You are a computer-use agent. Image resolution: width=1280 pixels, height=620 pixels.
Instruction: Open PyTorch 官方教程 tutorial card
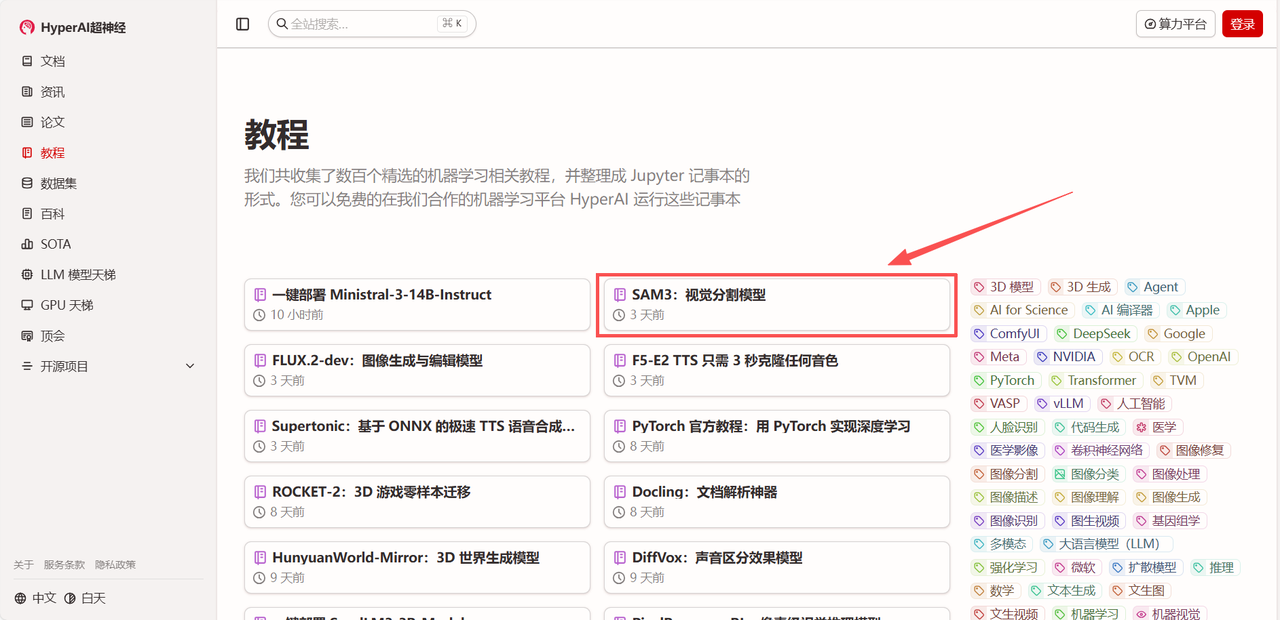[x=777, y=436]
